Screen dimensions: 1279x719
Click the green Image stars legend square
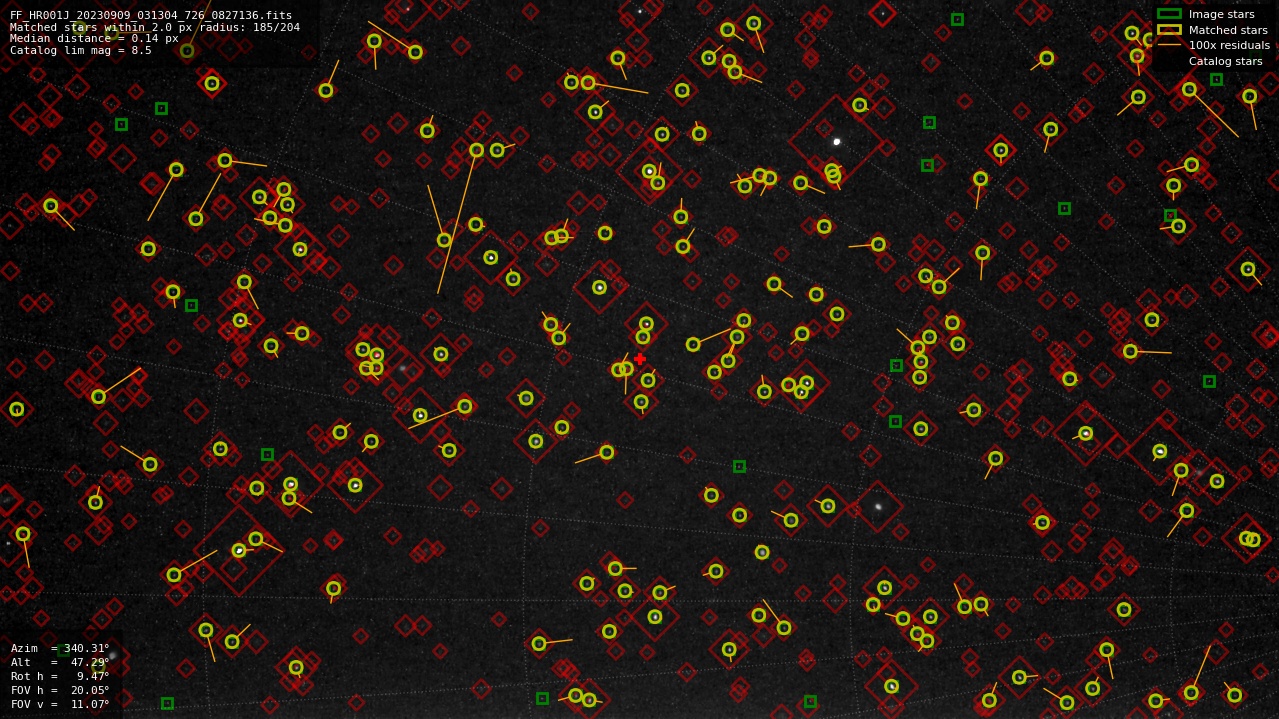[1169, 14]
